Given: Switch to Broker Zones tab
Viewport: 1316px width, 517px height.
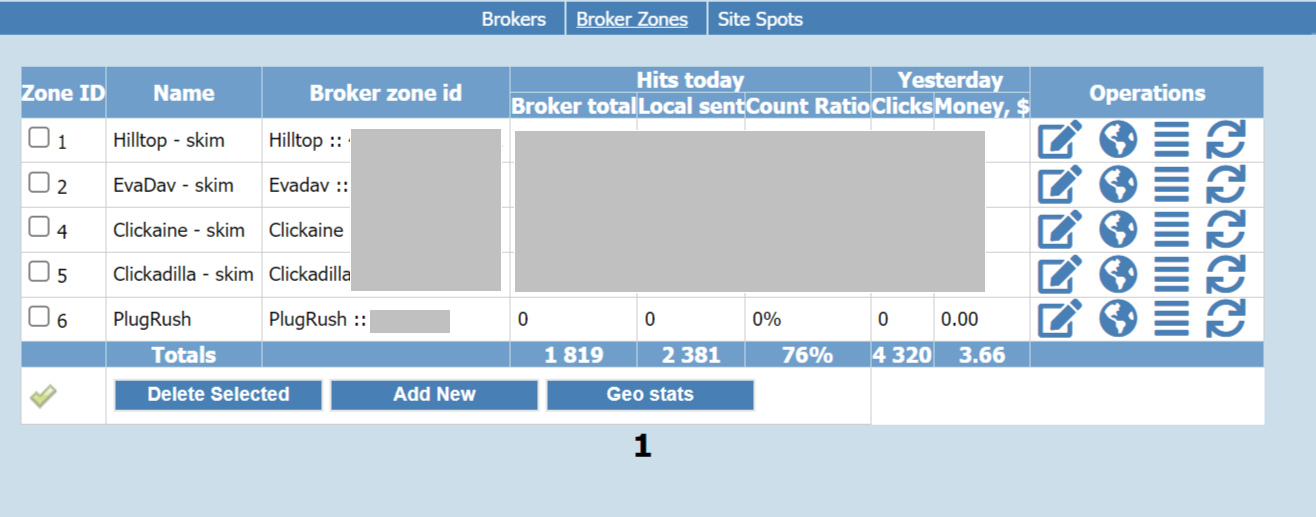Looking at the screenshot, I should (x=632, y=19).
